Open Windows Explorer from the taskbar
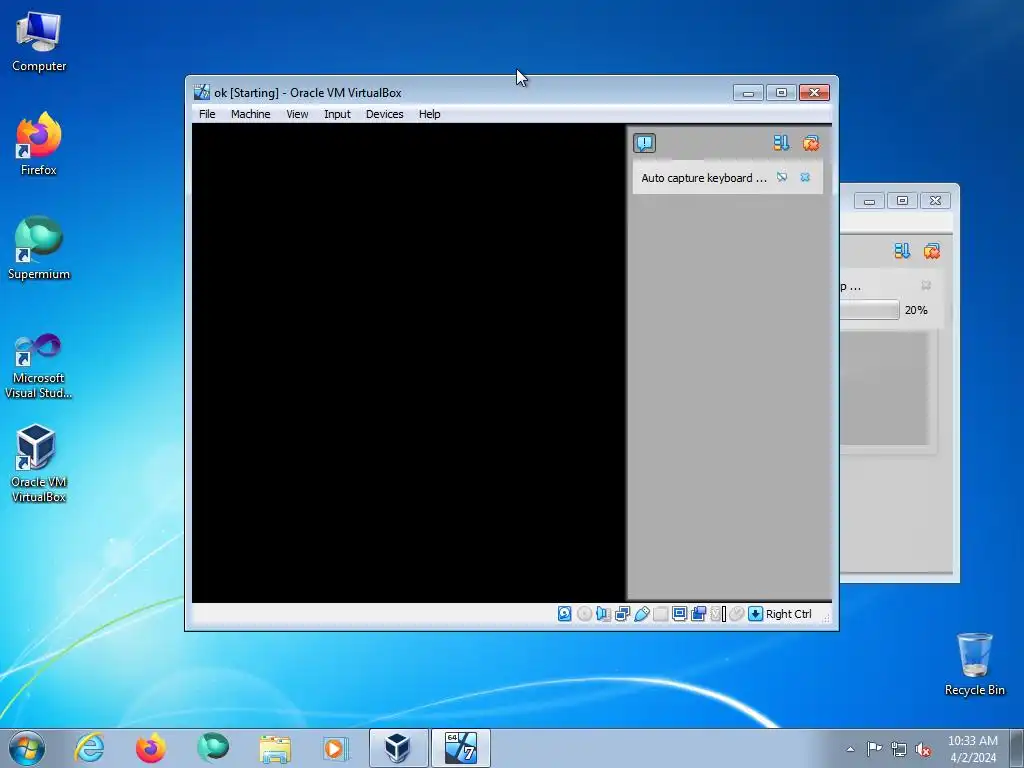The width and height of the screenshot is (1024, 768). (x=275, y=748)
